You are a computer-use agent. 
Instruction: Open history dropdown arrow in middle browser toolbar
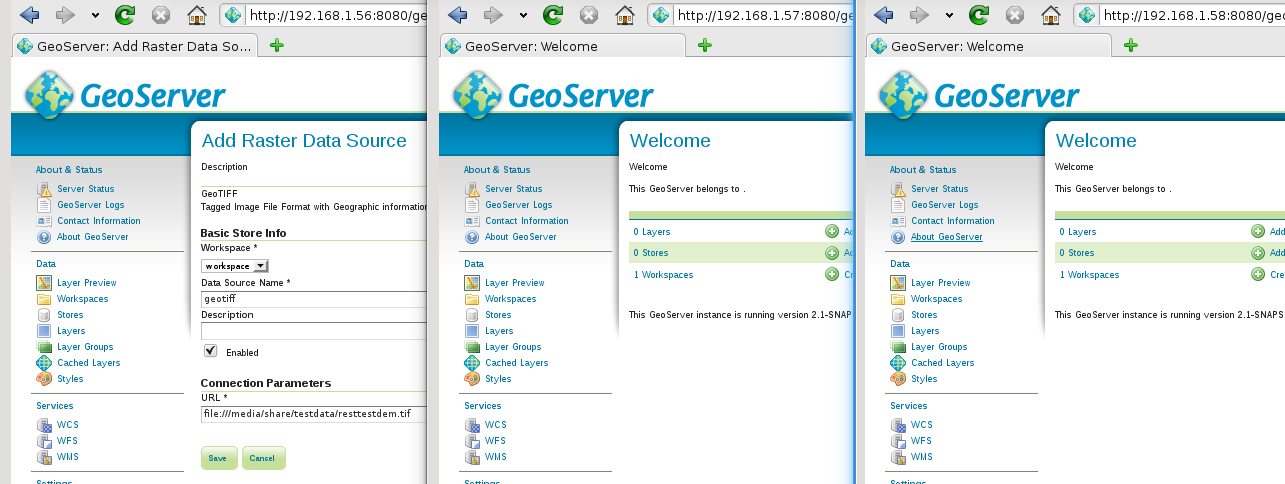(523, 16)
